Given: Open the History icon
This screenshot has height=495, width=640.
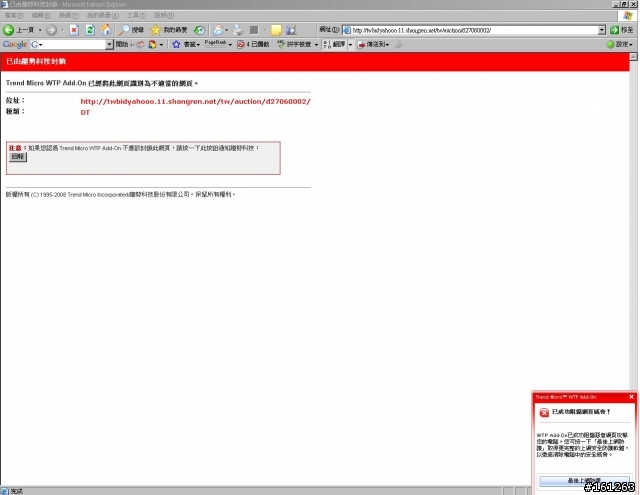Looking at the screenshot, I should (199, 30).
